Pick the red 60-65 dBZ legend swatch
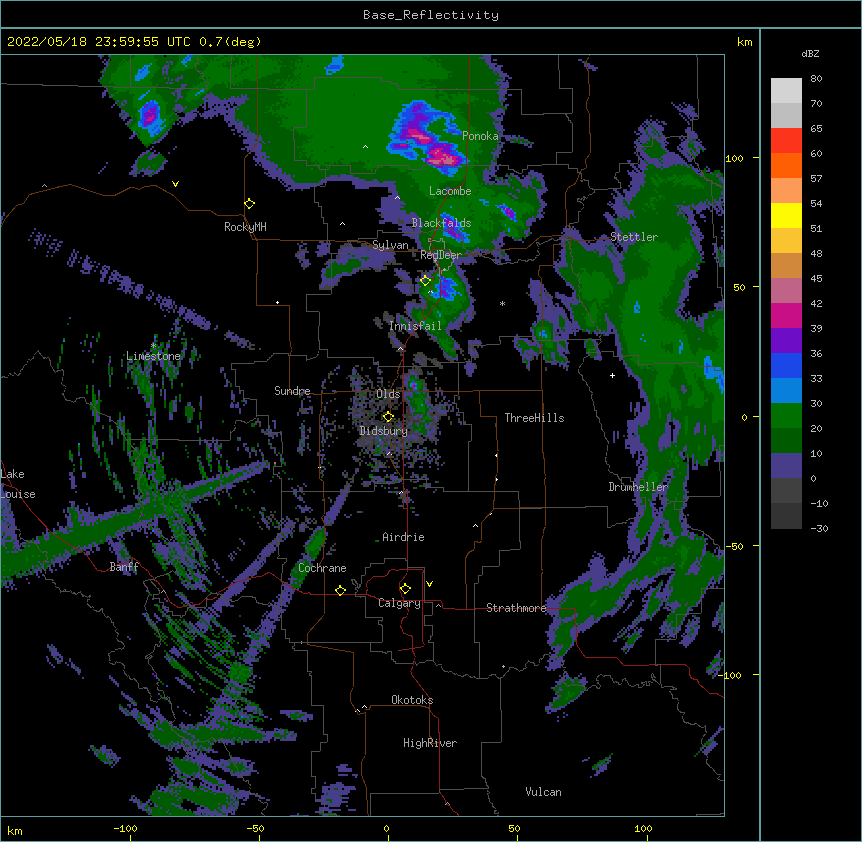 coord(786,141)
